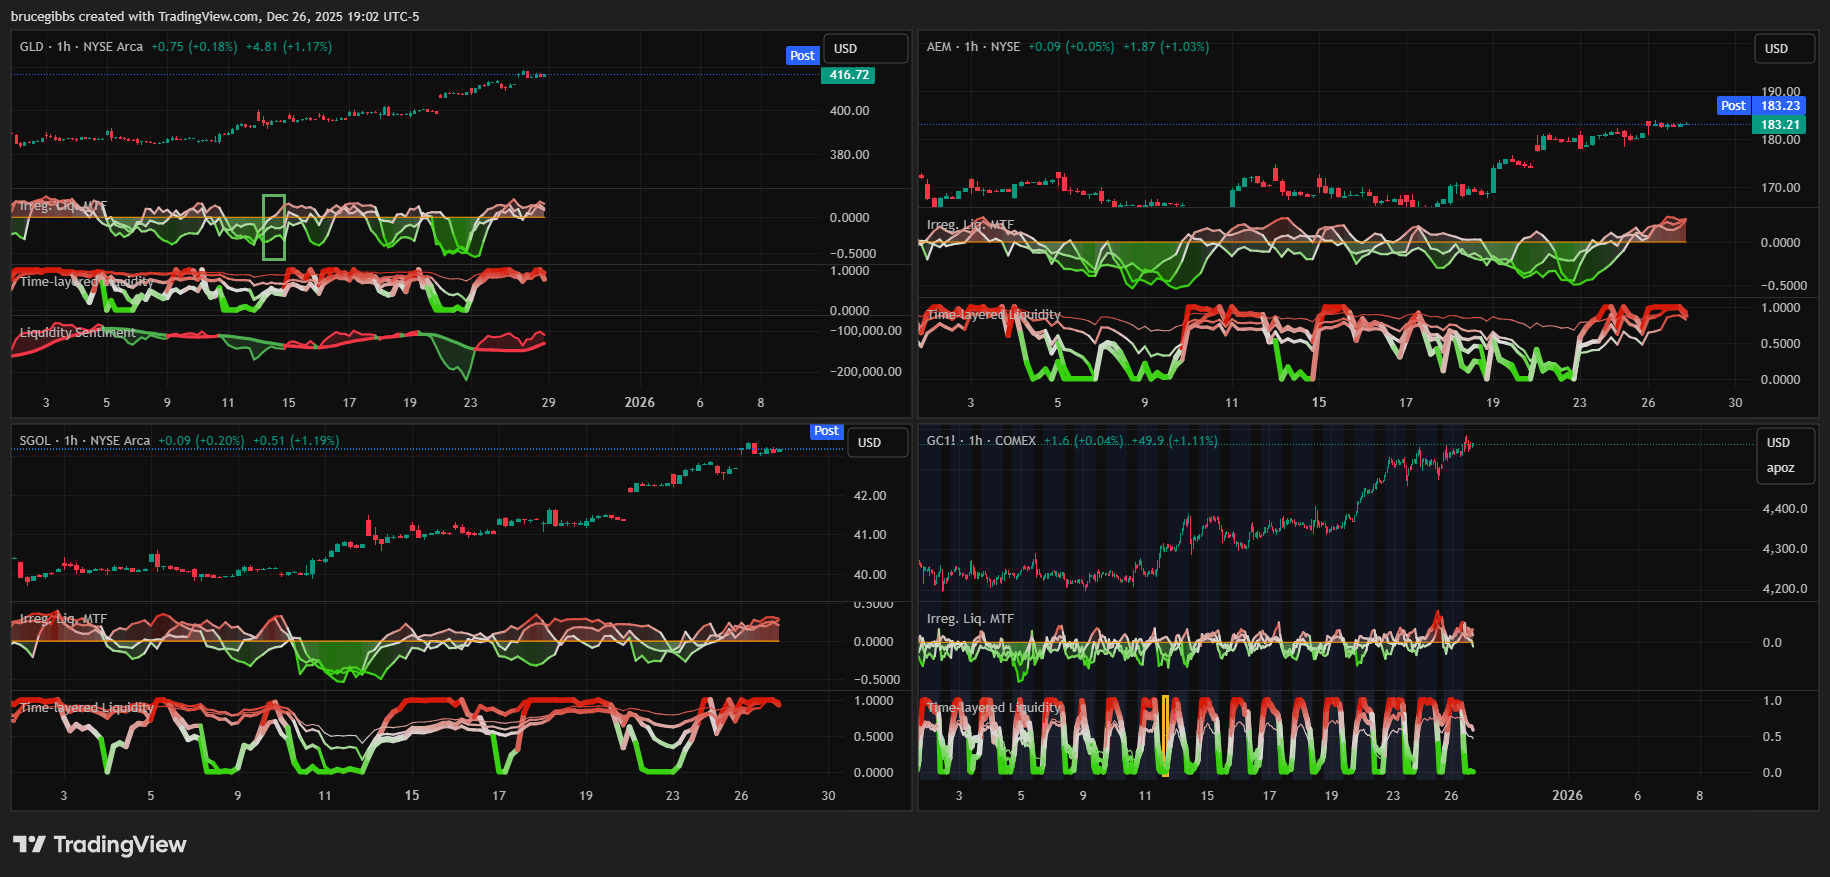
Task: Select the Irreg. Liq. MTF label on GC1! chart
Action: click(x=970, y=619)
